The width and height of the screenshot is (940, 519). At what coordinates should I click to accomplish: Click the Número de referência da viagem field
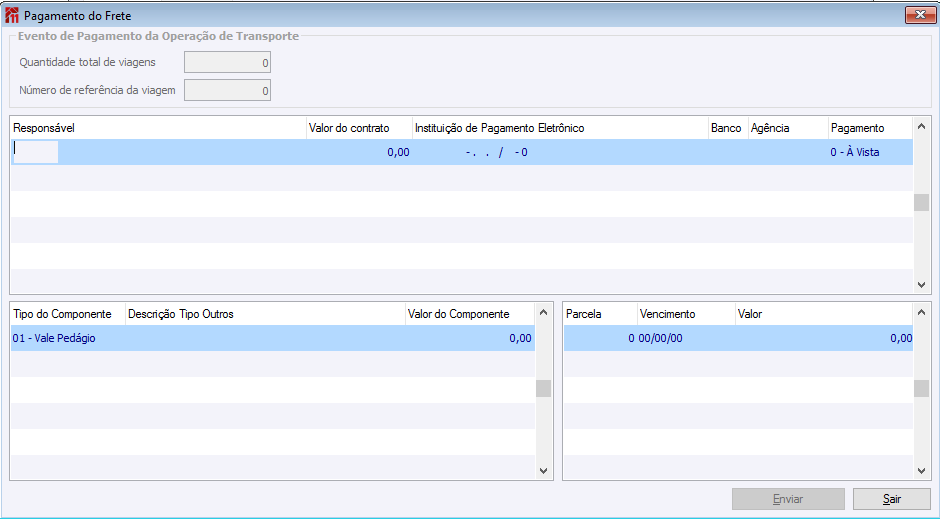[x=227, y=90]
